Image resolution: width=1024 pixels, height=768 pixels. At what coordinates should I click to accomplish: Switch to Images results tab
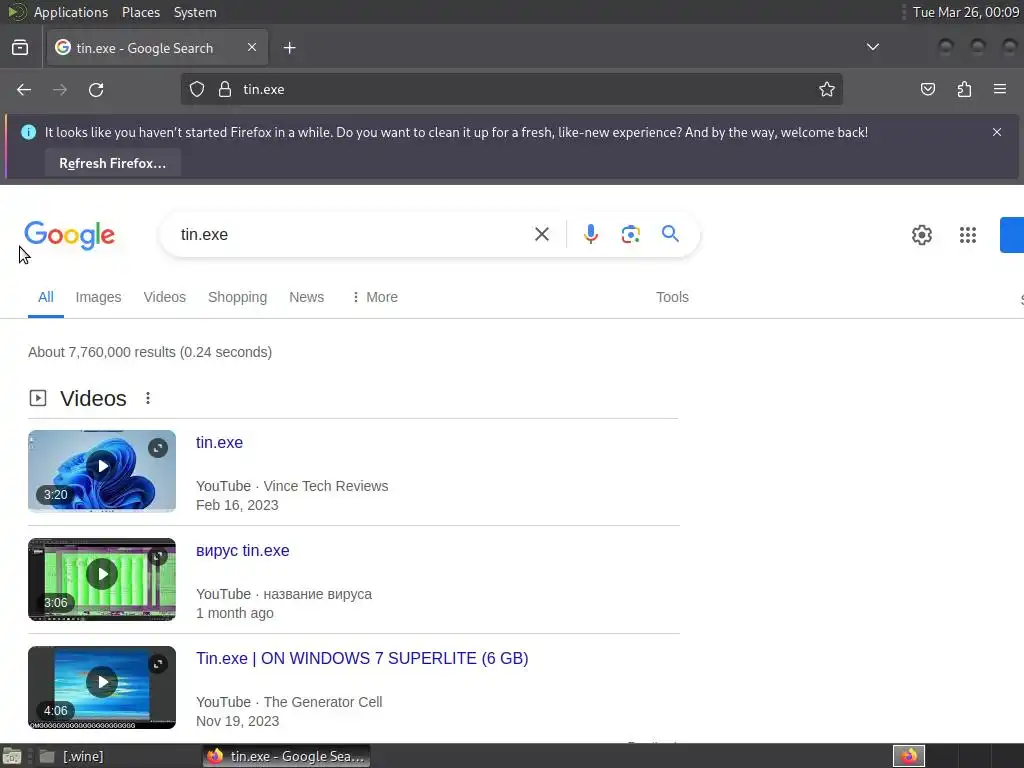click(x=99, y=297)
